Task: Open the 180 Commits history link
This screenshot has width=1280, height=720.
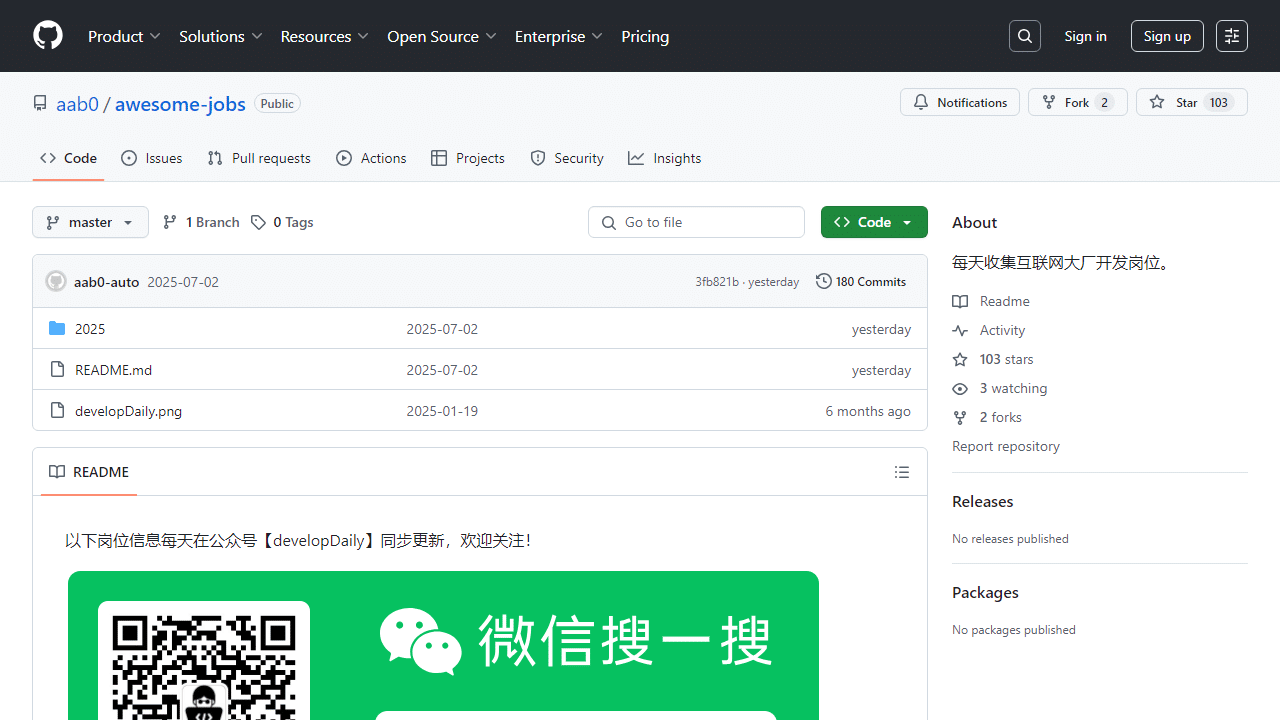Action: coord(861,282)
